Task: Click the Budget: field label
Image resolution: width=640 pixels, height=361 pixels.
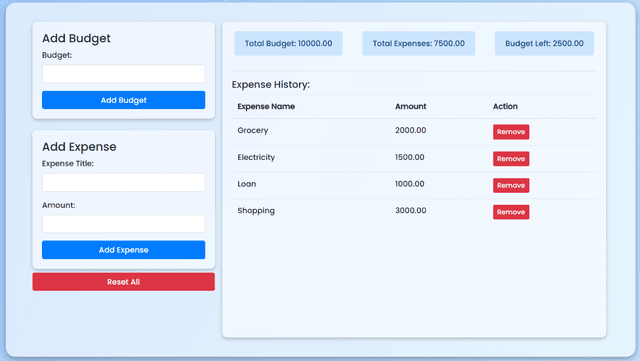Action: pos(57,55)
